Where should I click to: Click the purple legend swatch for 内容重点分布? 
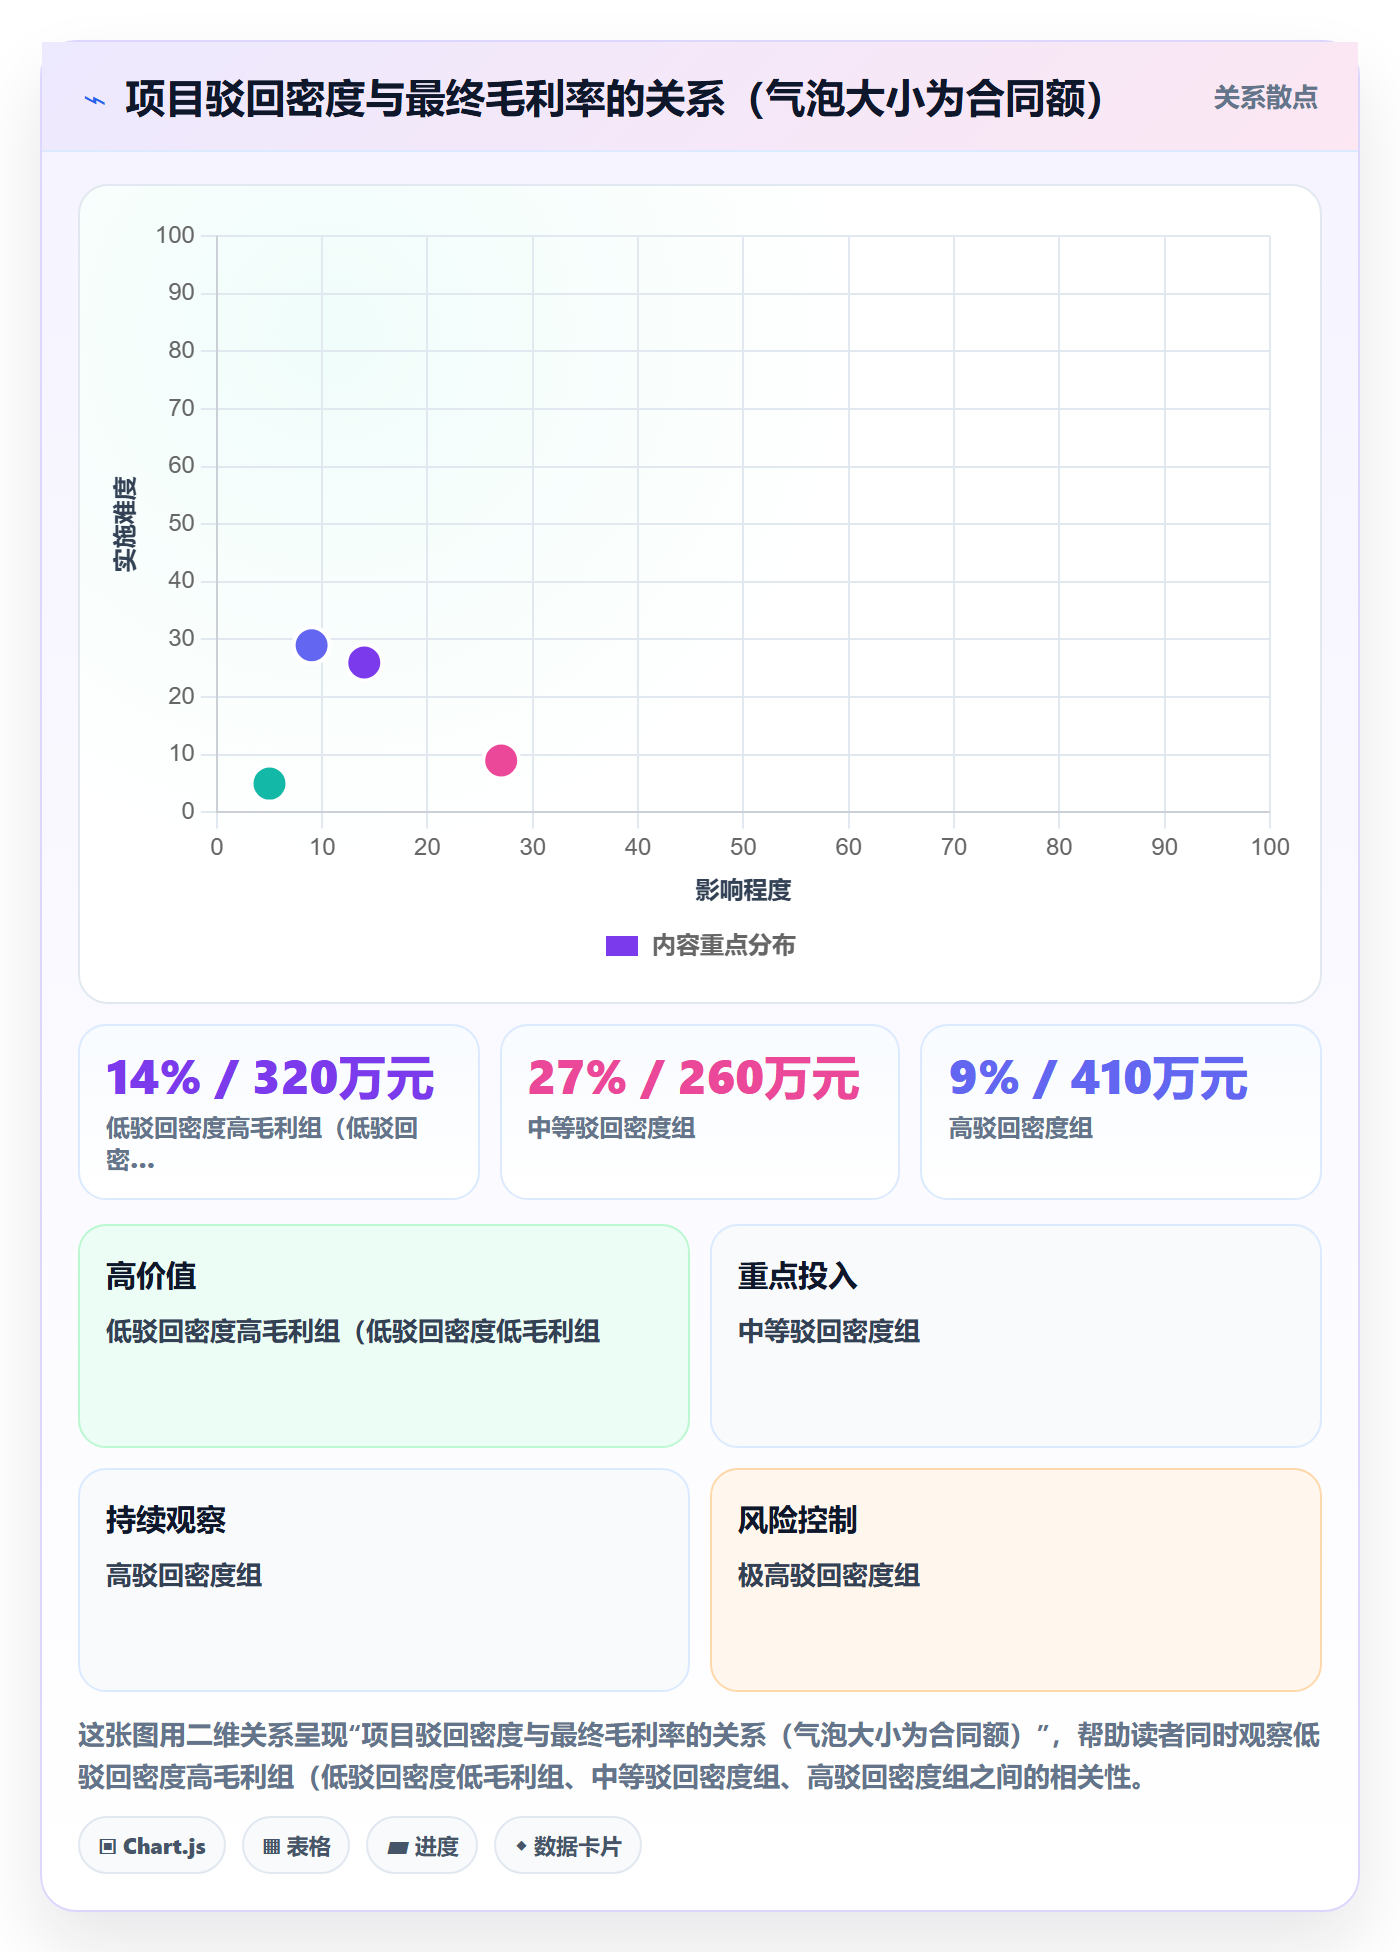tap(622, 946)
